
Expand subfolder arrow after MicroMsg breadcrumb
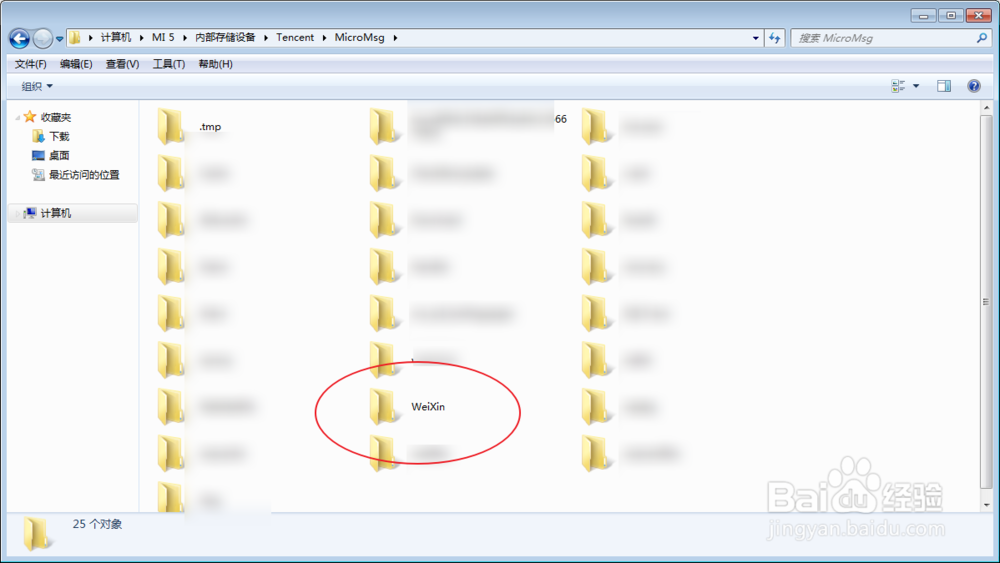coord(395,38)
